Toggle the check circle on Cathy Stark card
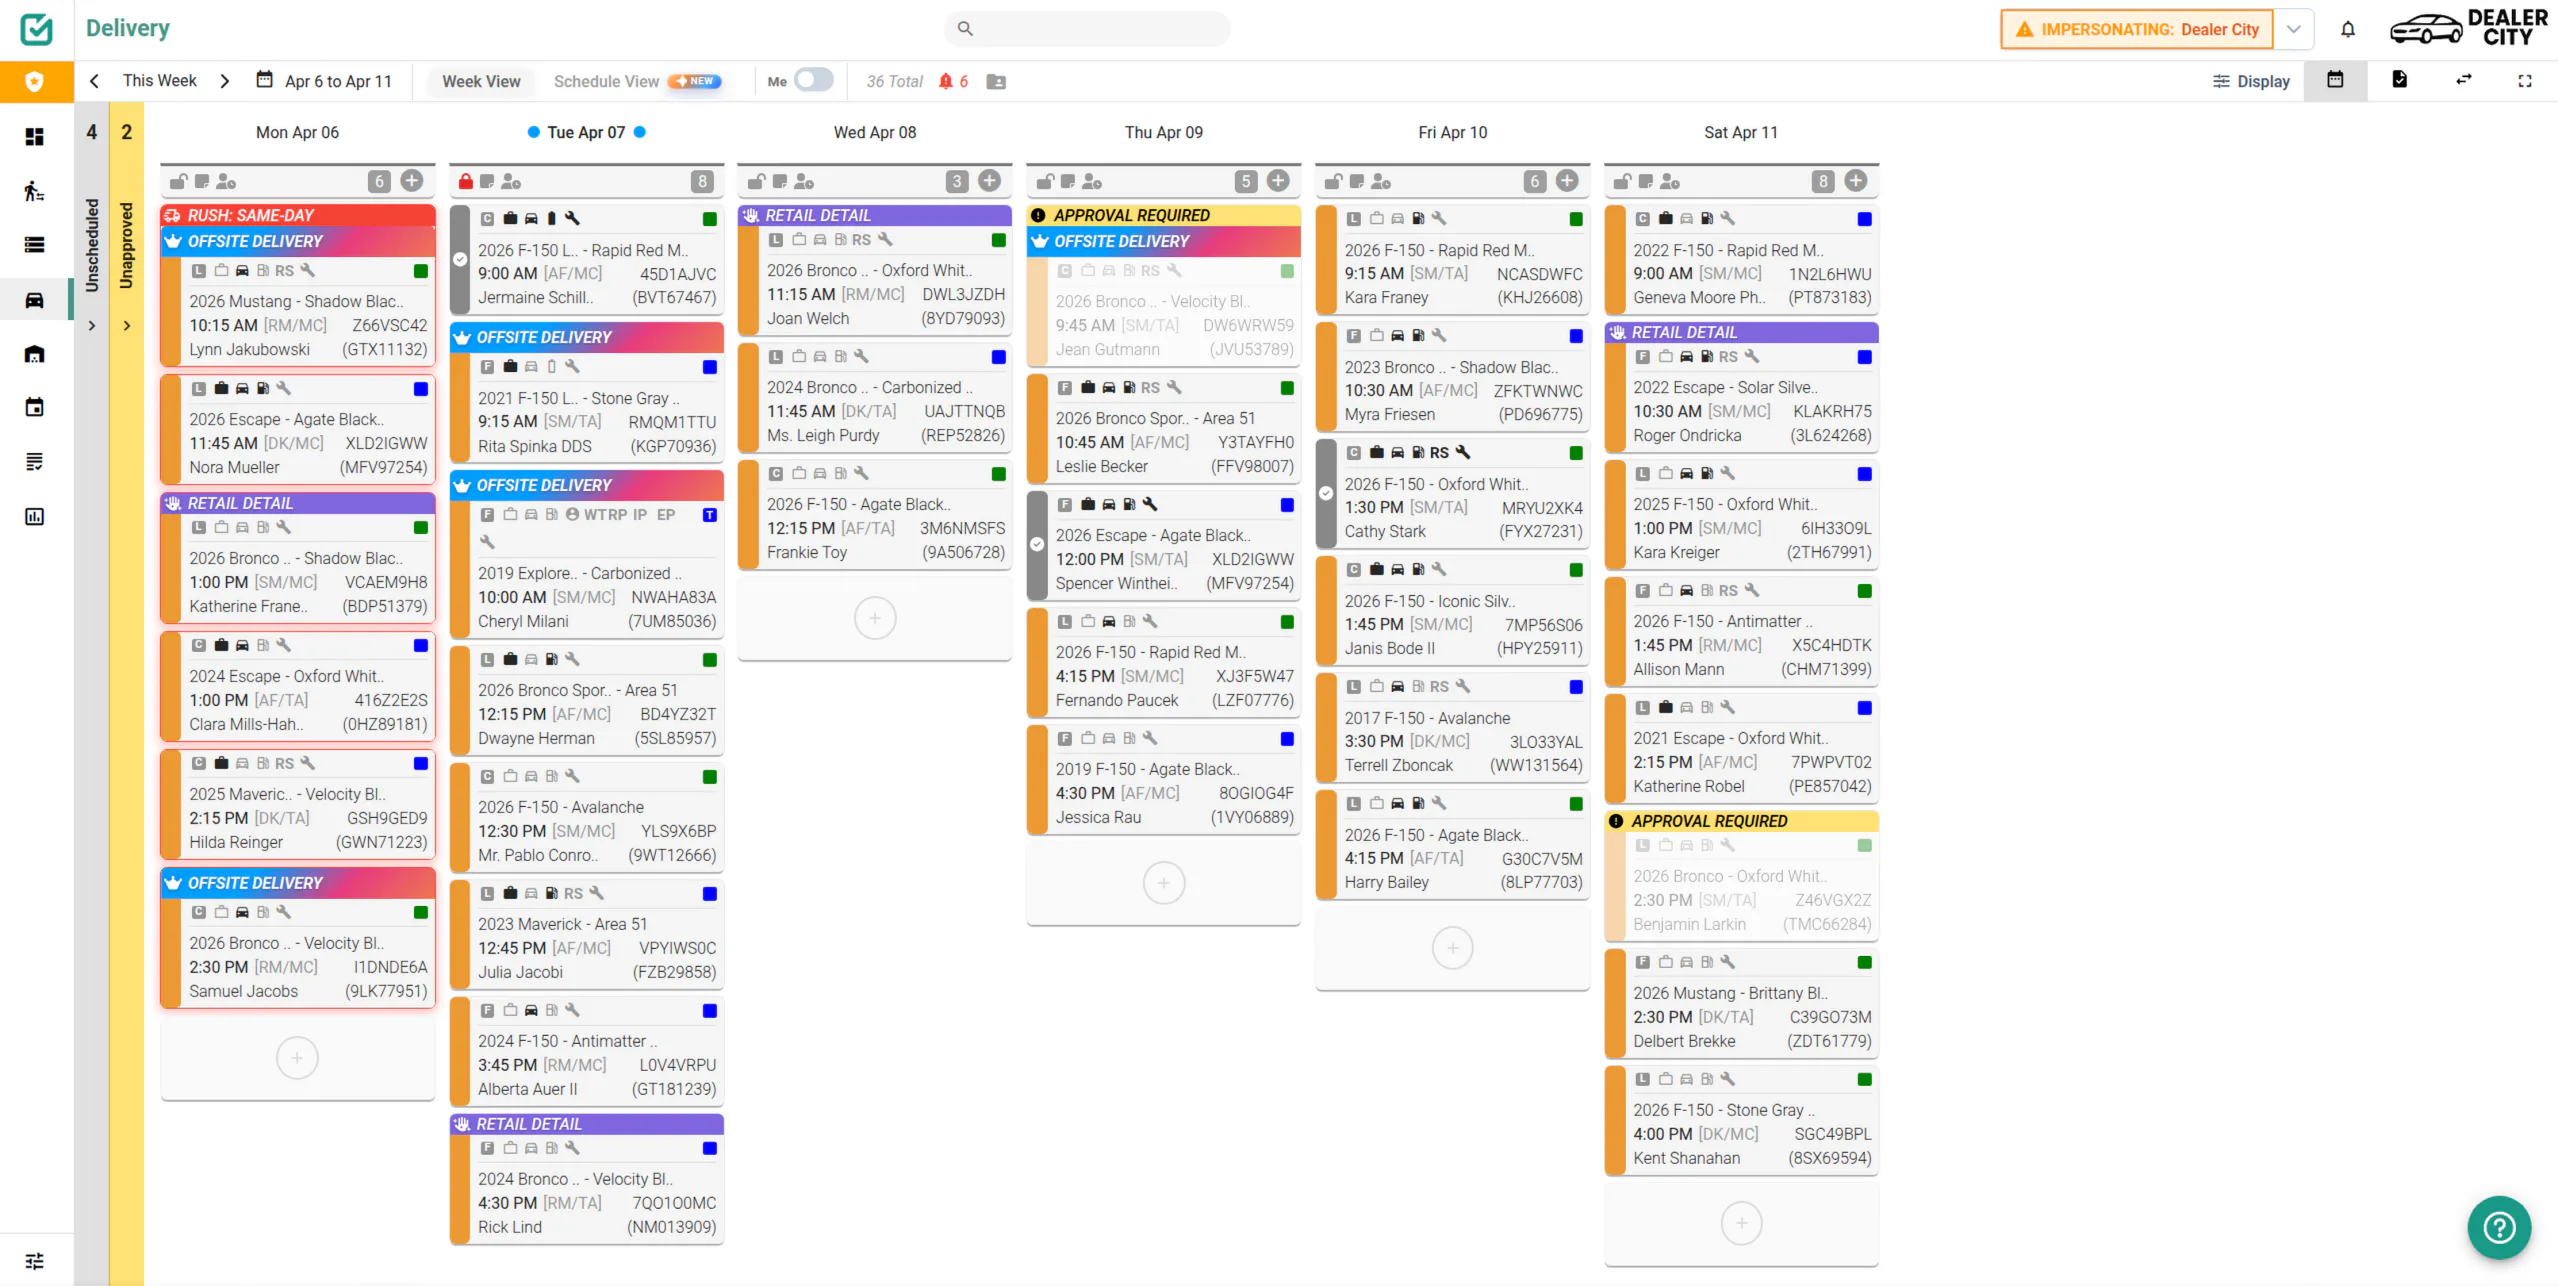 (1325, 493)
